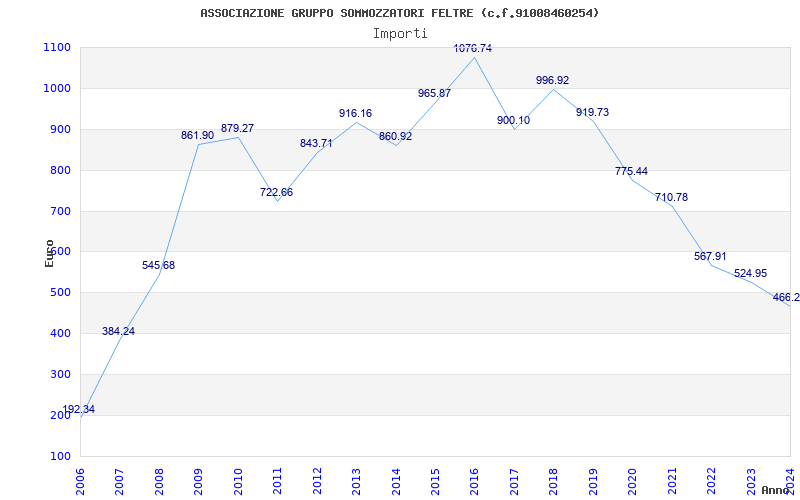The height and width of the screenshot is (500, 800).
Task: Click x-axis year 2023
Action: [751, 481]
